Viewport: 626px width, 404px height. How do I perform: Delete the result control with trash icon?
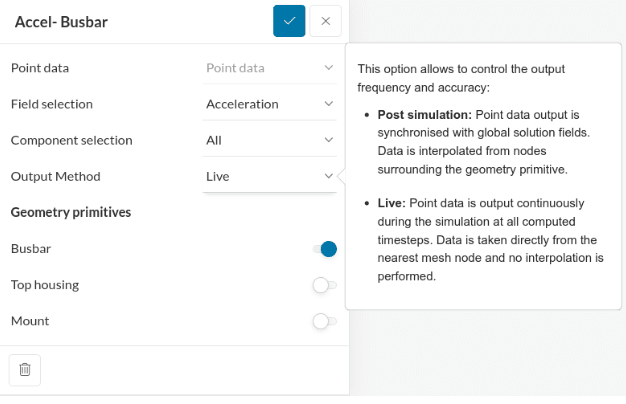pos(25,369)
